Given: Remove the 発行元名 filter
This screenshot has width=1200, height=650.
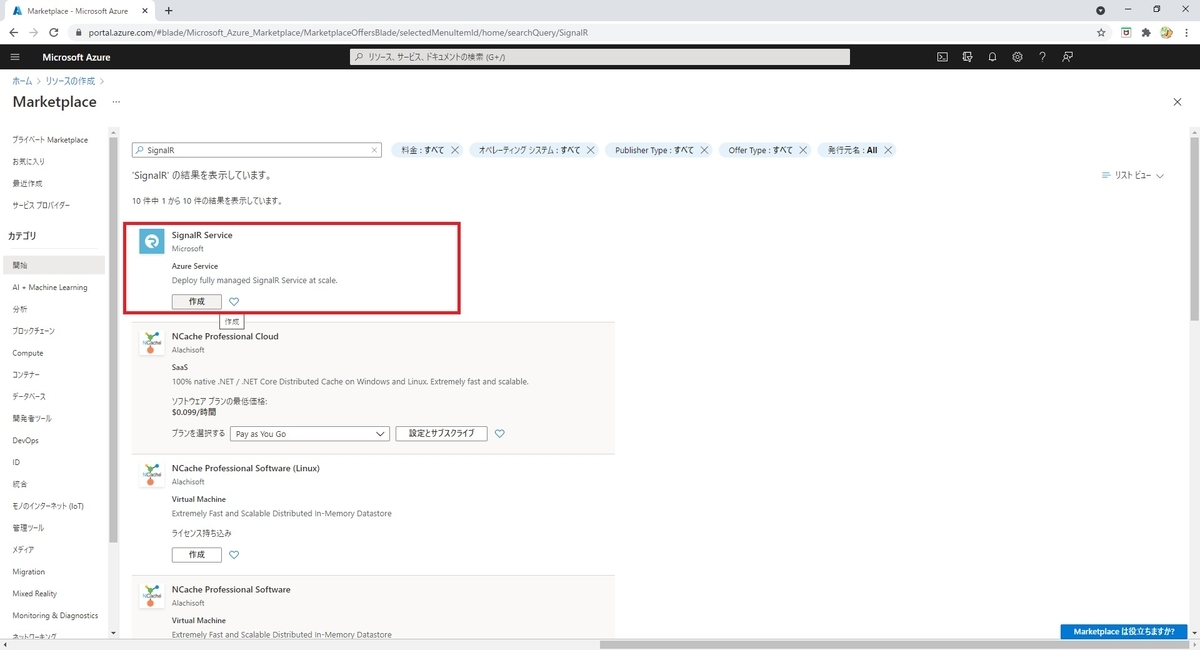Looking at the screenshot, I should pos(887,150).
